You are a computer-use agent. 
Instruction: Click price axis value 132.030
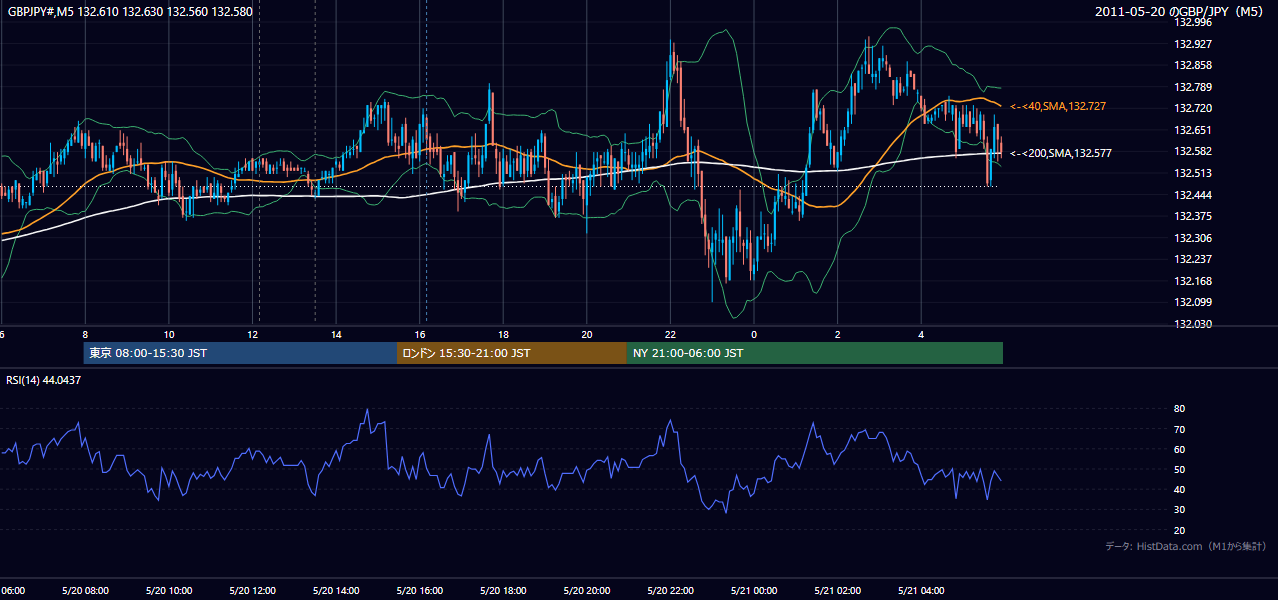(x=1194, y=324)
